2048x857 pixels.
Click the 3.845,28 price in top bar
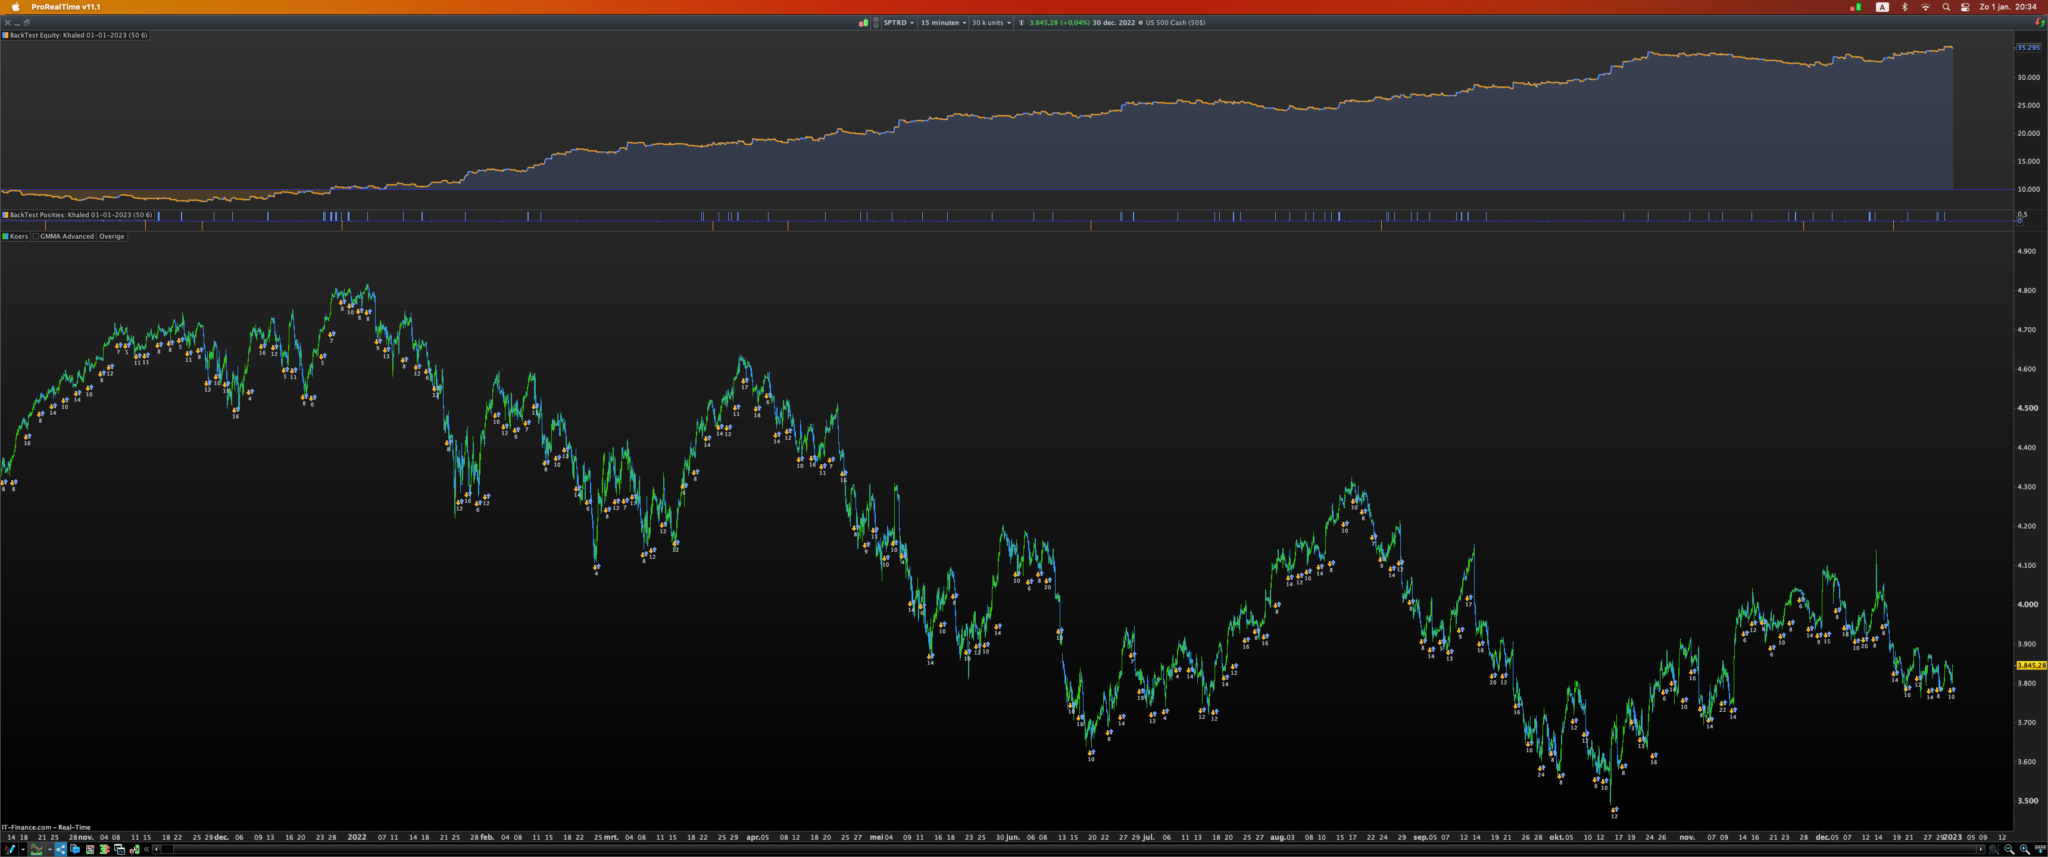tap(1043, 22)
